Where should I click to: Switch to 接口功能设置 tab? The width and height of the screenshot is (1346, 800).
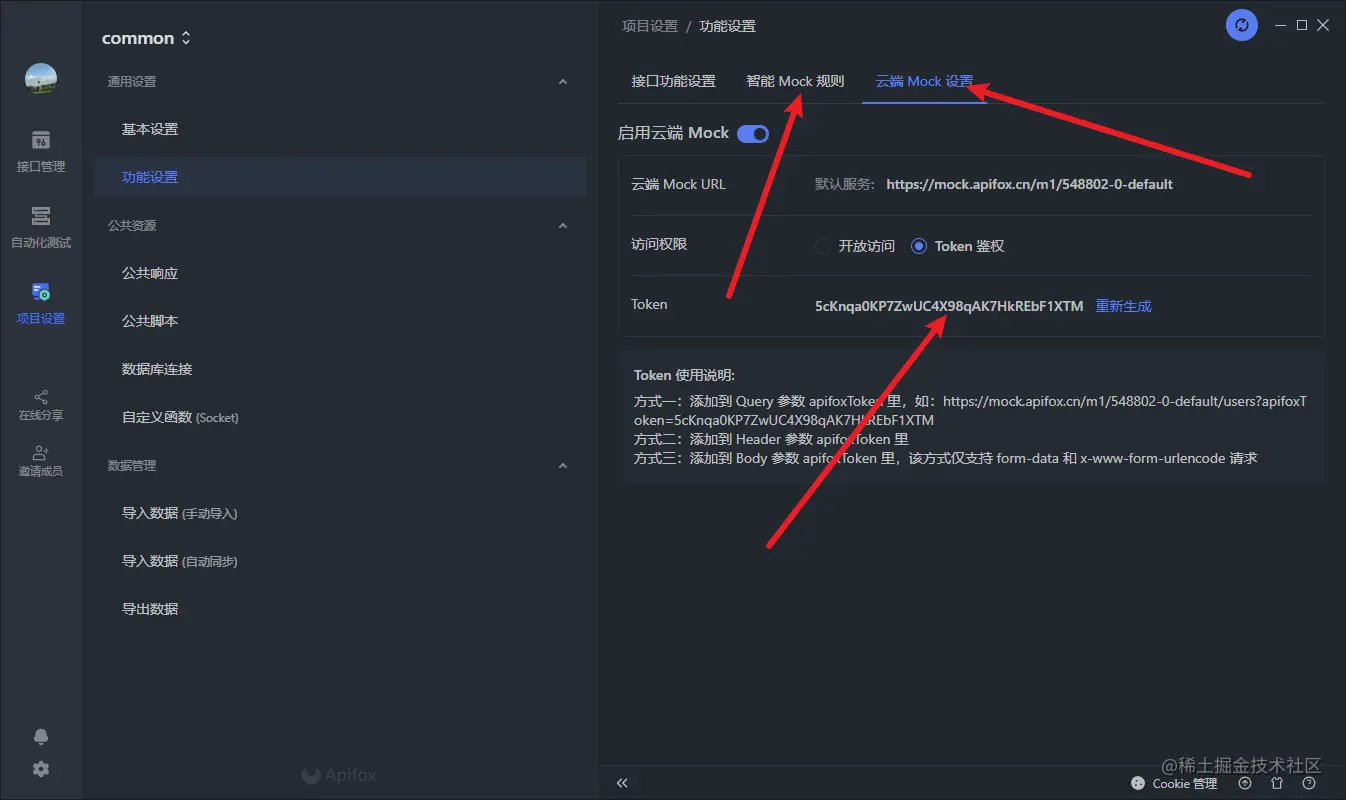click(674, 81)
